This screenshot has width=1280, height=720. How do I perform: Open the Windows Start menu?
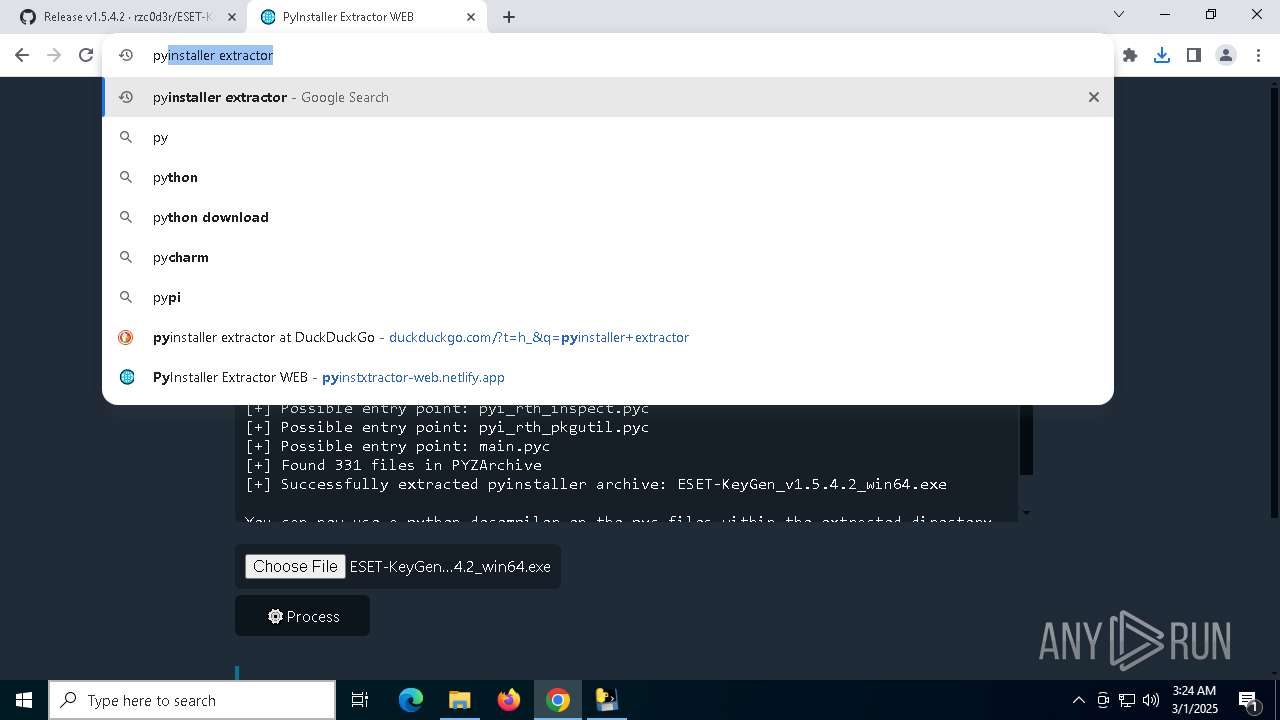(24, 700)
